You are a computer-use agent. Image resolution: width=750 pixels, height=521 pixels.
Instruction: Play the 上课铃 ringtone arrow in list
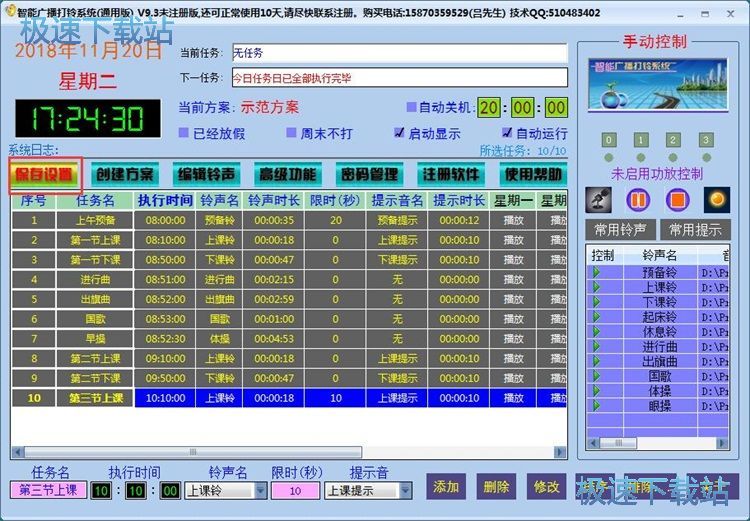click(x=596, y=287)
